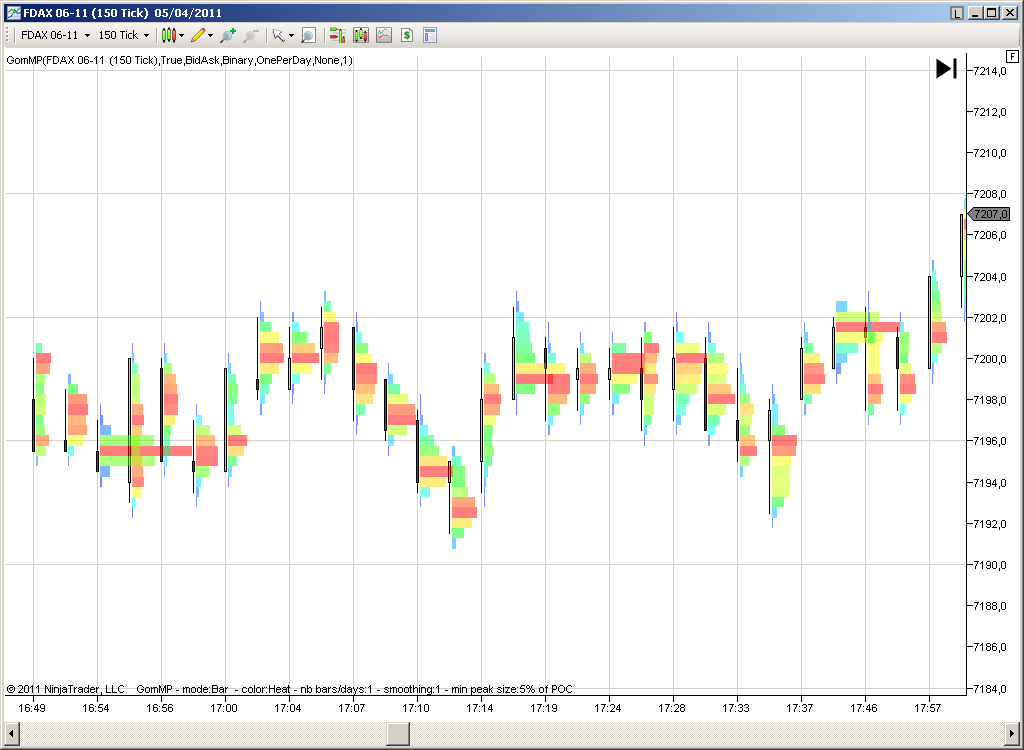Open the strategies dollar sign icon
1024x750 pixels.
tap(407, 35)
